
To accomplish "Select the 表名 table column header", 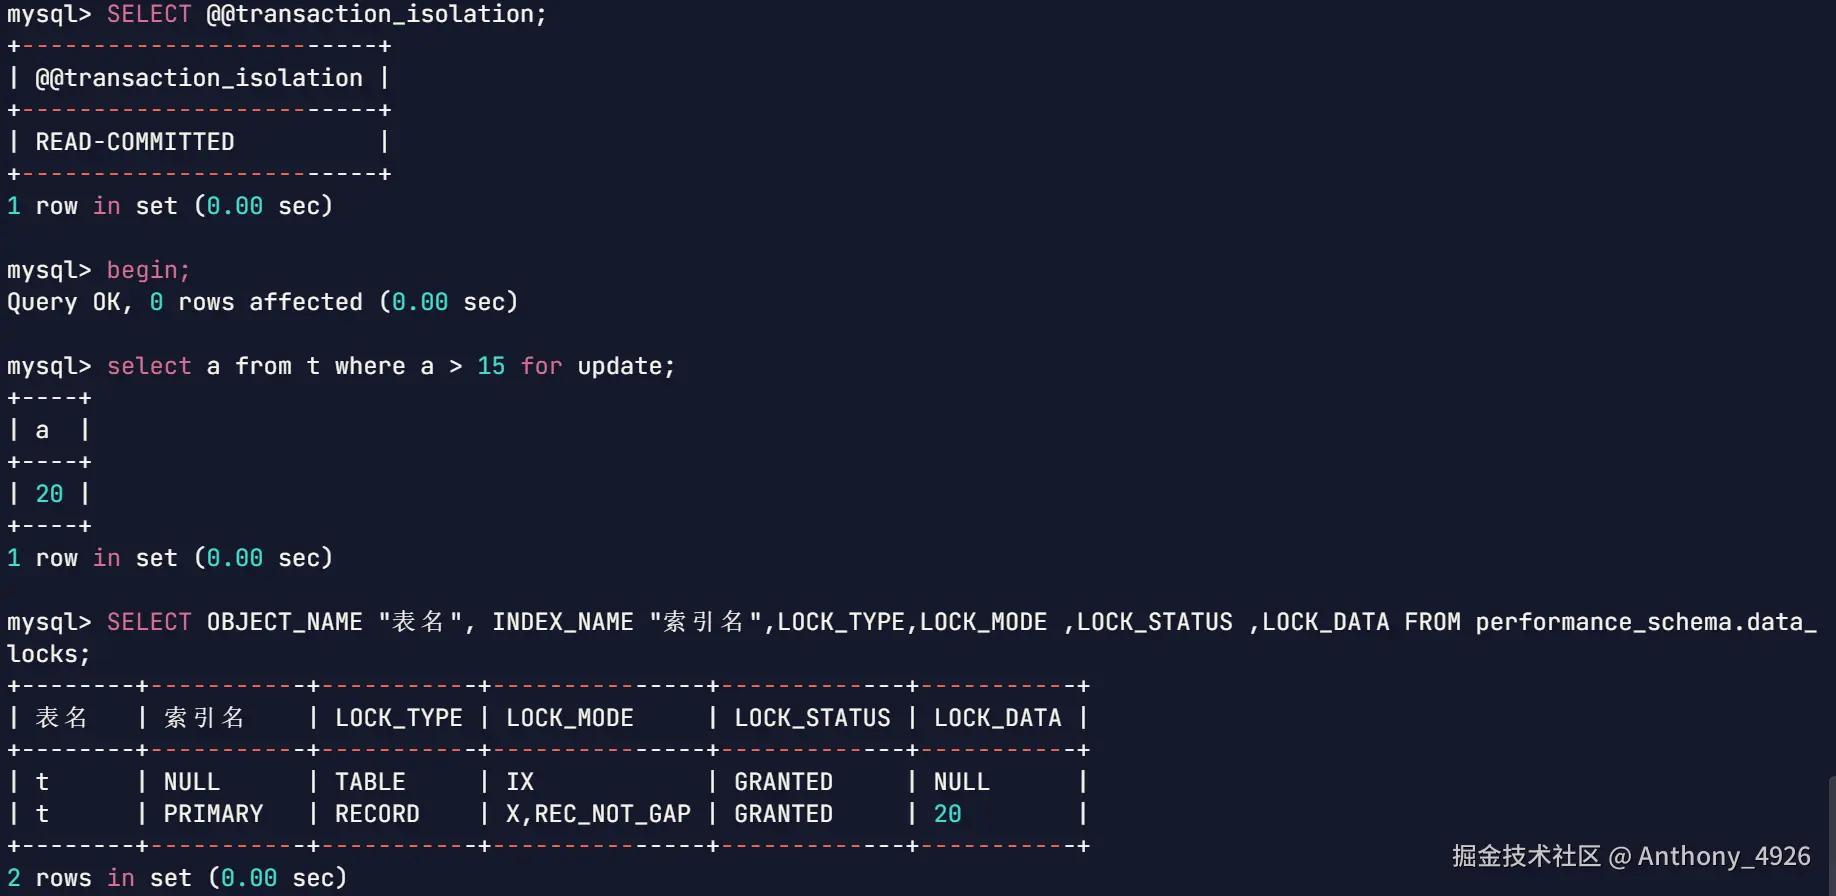I will pyautogui.click(x=62, y=718).
